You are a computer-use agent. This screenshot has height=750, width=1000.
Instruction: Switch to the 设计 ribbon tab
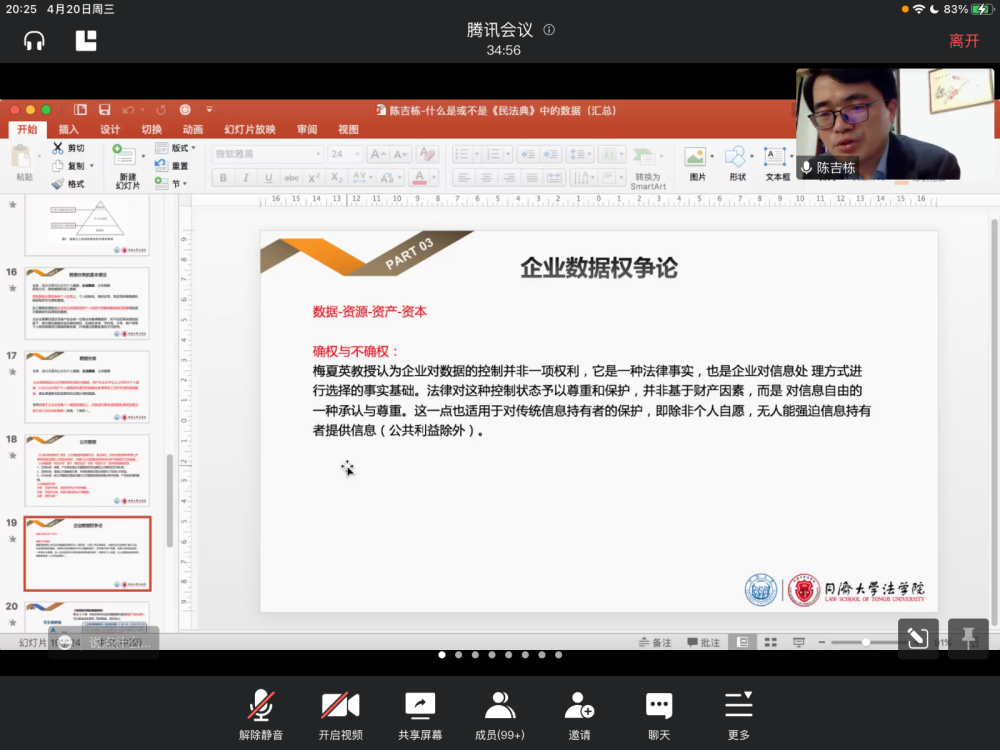click(x=110, y=129)
